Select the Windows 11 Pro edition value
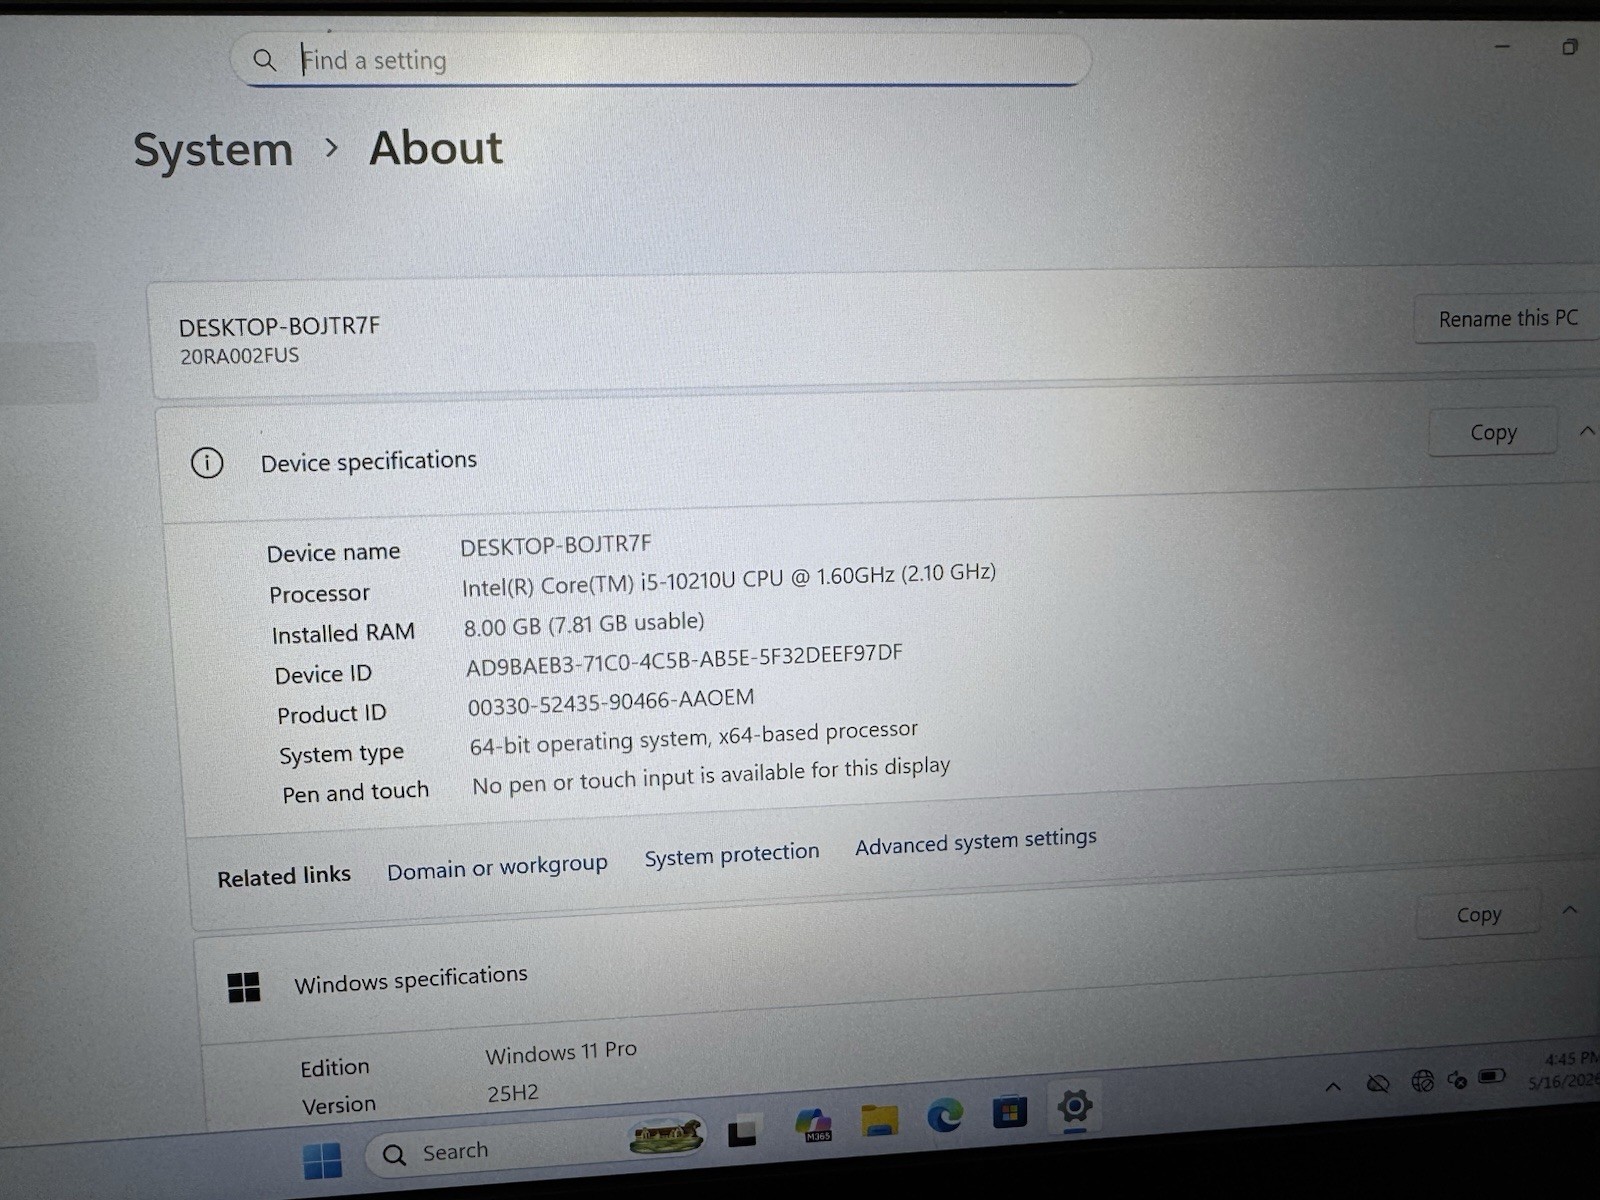Screen dimensions: 1600x1200 561,1052
